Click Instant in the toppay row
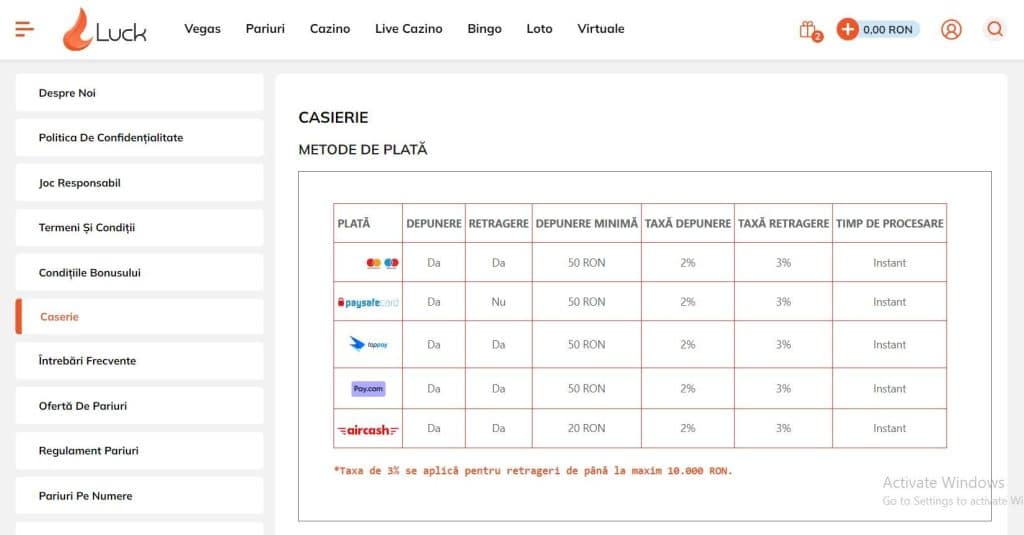 (889, 344)
